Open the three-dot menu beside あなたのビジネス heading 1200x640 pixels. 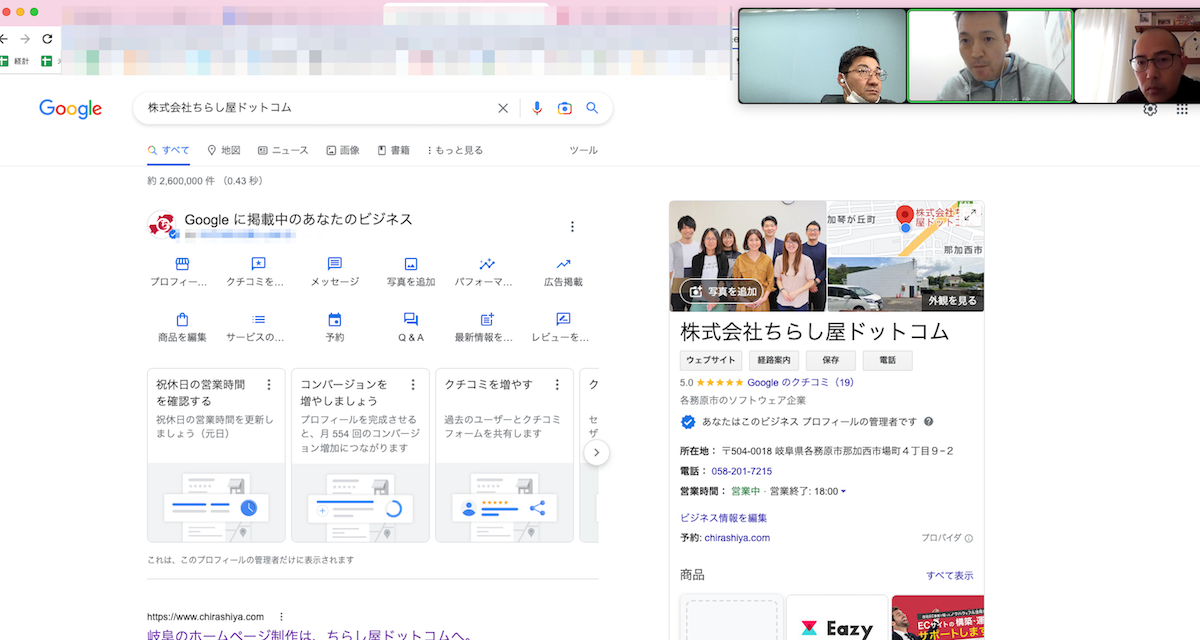click(x=572, y=227)
